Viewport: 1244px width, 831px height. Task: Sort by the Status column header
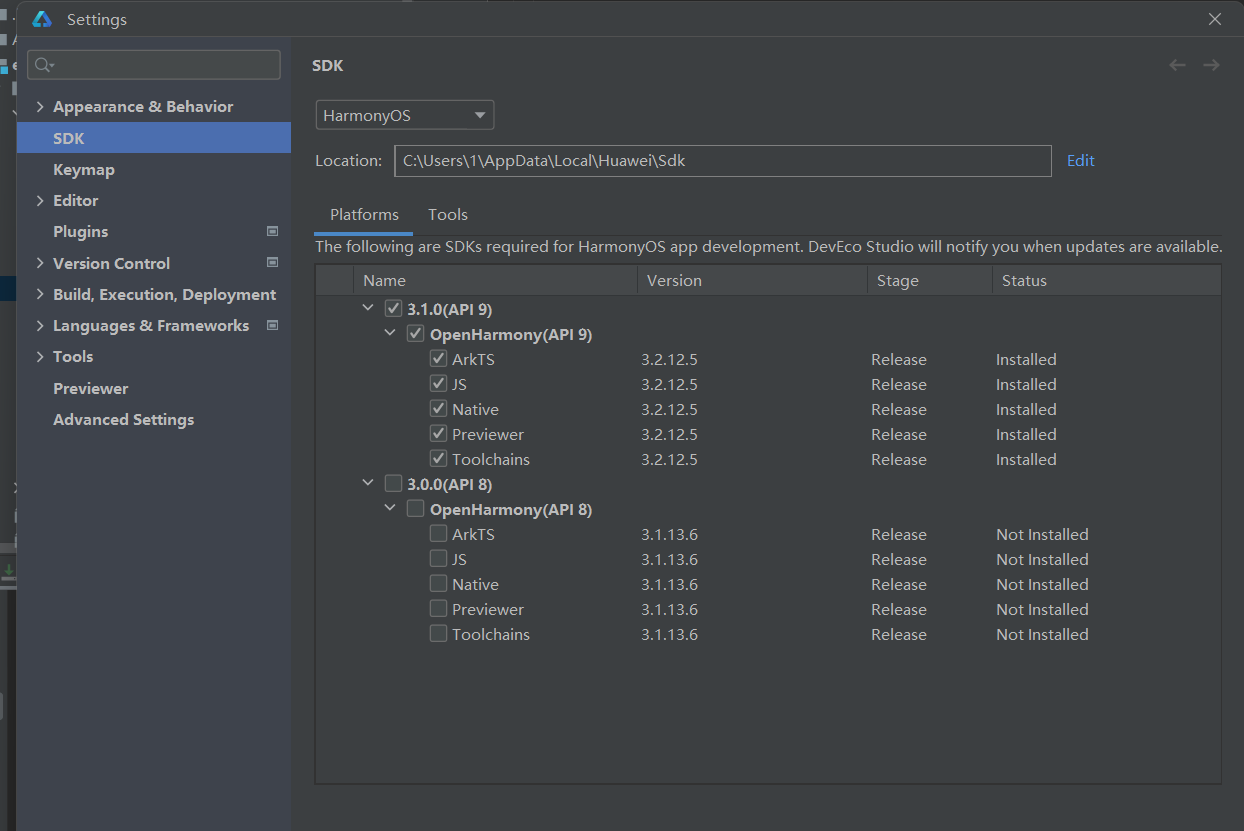point(1106,280)
